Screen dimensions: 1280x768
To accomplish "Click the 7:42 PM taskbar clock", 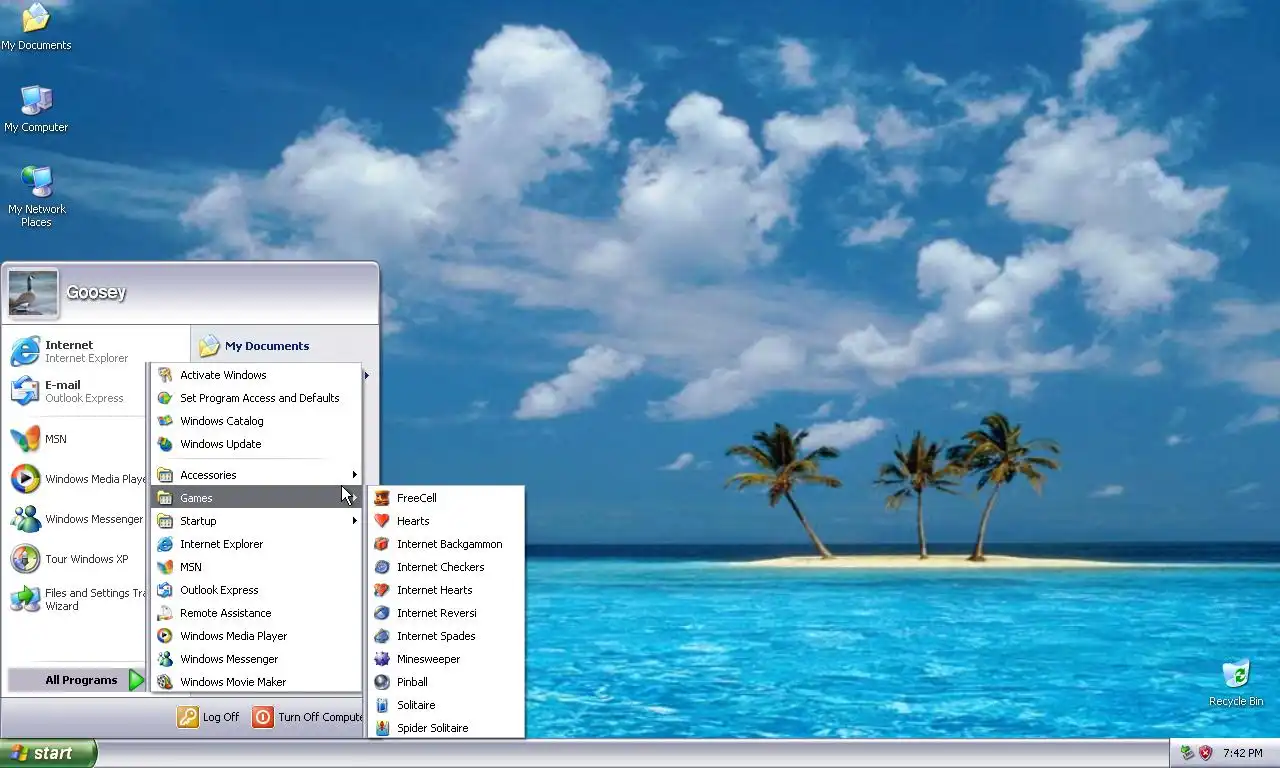I will [x=1242, y=753].
